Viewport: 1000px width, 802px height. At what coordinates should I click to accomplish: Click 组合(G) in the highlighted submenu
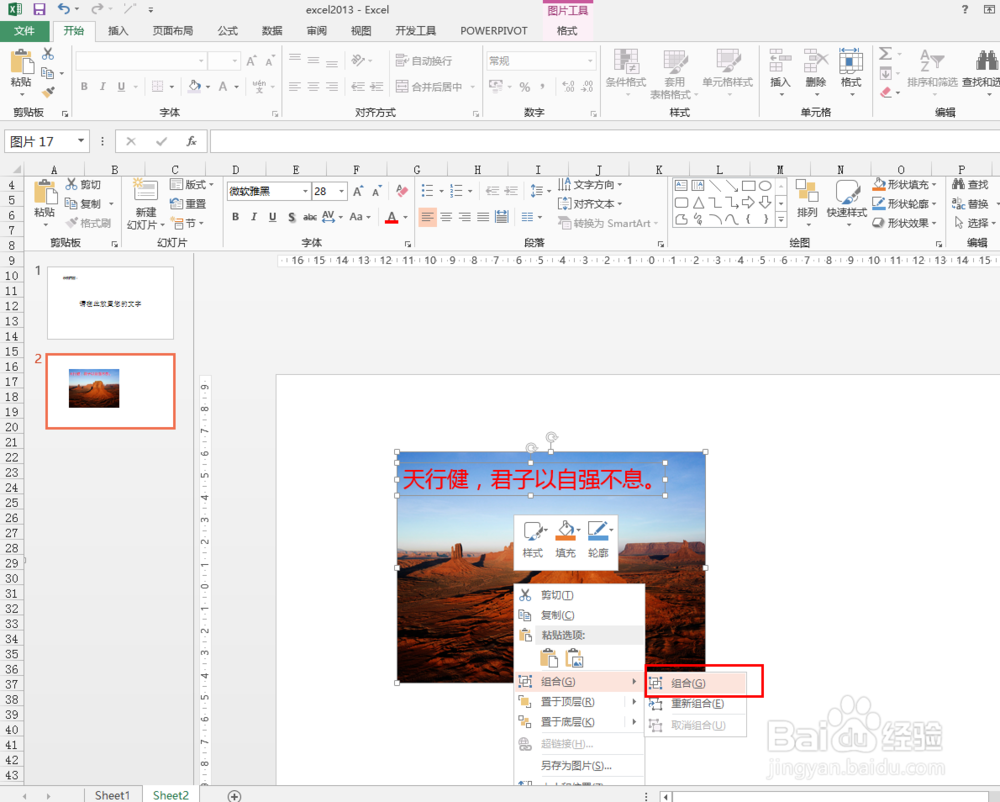click(x=686, y=681)
